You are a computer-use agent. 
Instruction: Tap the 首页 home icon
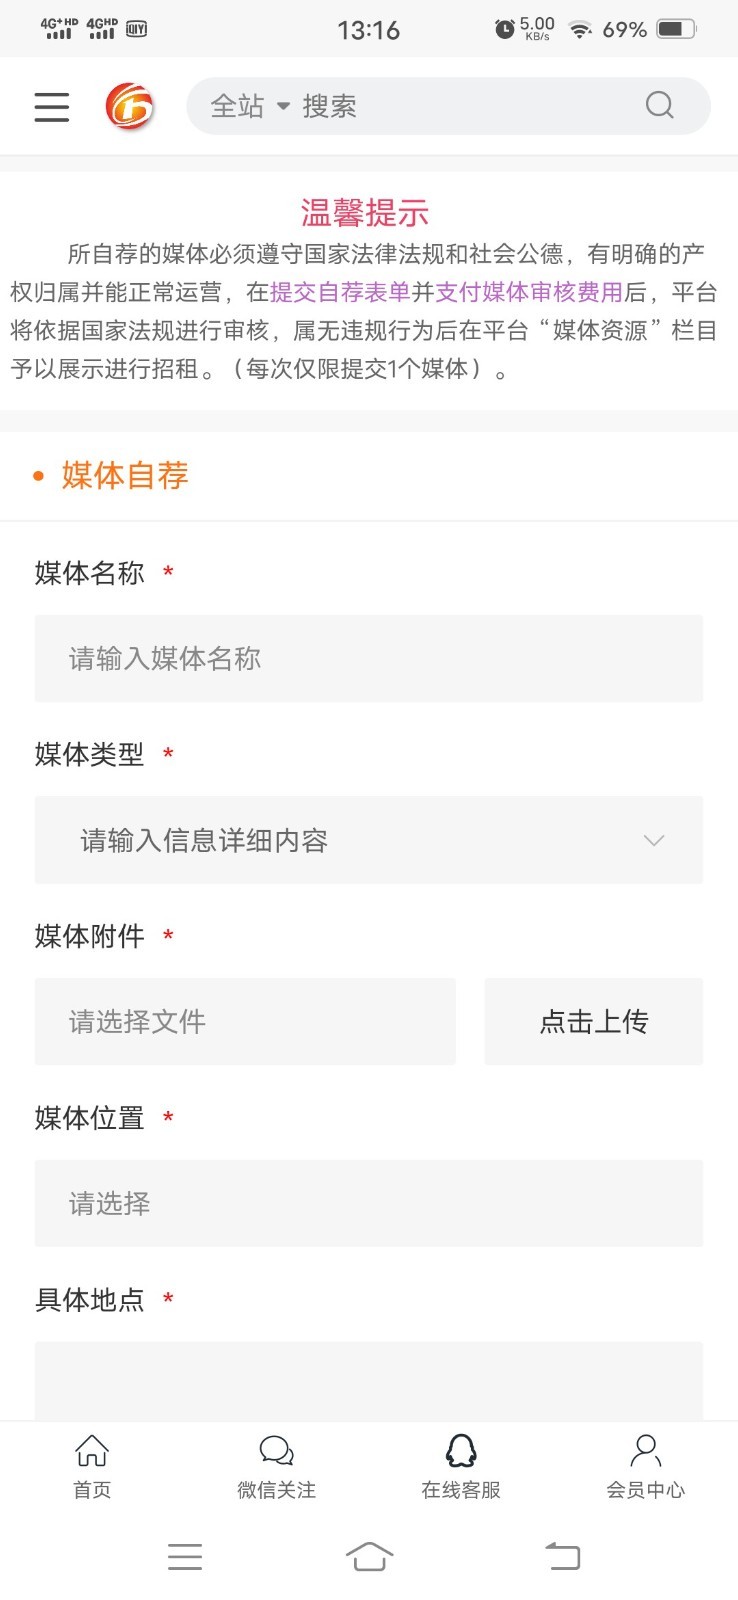[92, 1451]
